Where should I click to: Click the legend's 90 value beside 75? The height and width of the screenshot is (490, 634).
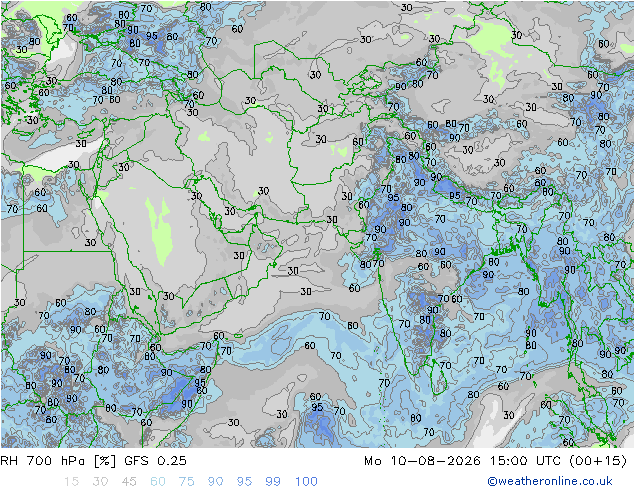coord(215,482)
